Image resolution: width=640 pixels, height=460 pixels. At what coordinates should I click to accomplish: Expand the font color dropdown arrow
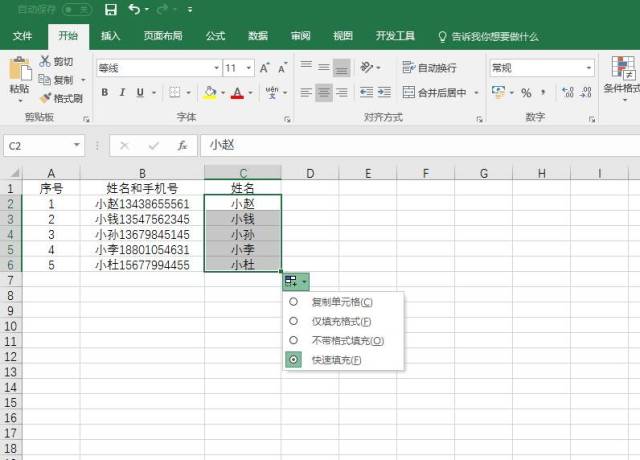(251, 93)
